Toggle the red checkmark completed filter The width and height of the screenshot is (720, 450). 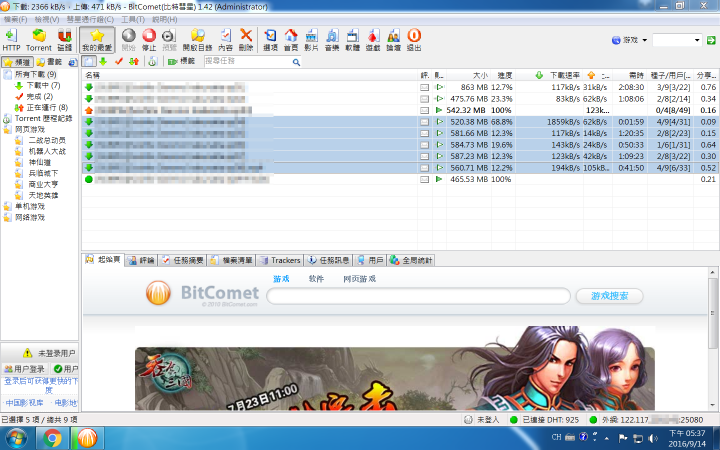point(119,61)
